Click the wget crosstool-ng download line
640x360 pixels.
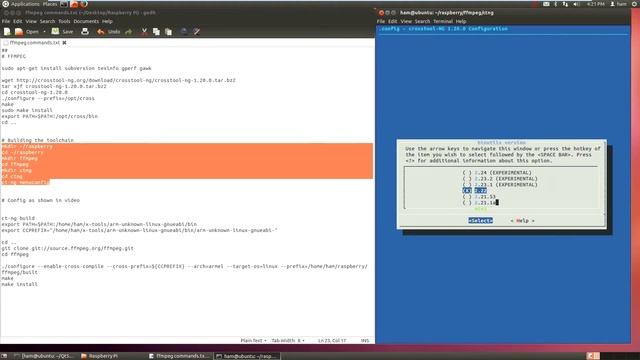(118, 80)
